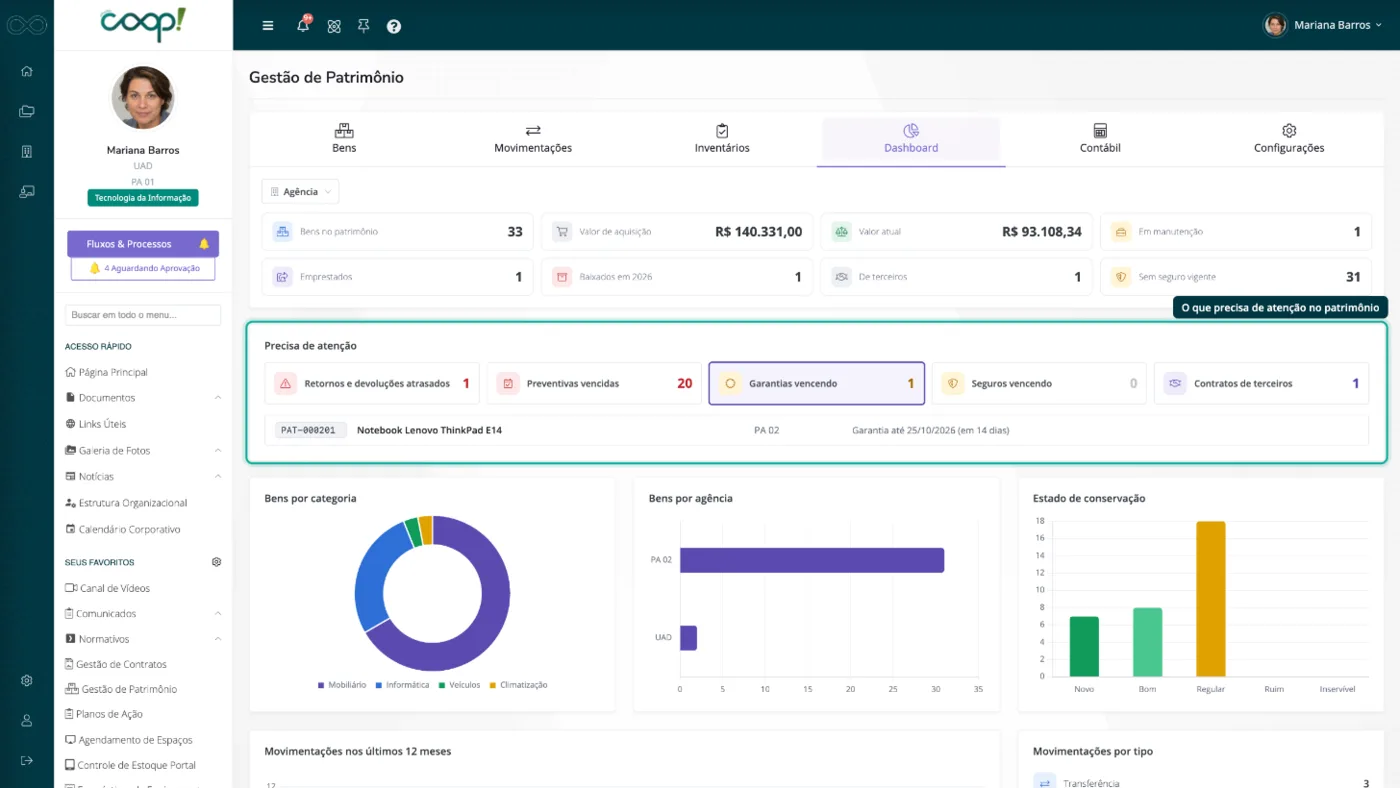Expand the Documentos menu item

point(143,398)
